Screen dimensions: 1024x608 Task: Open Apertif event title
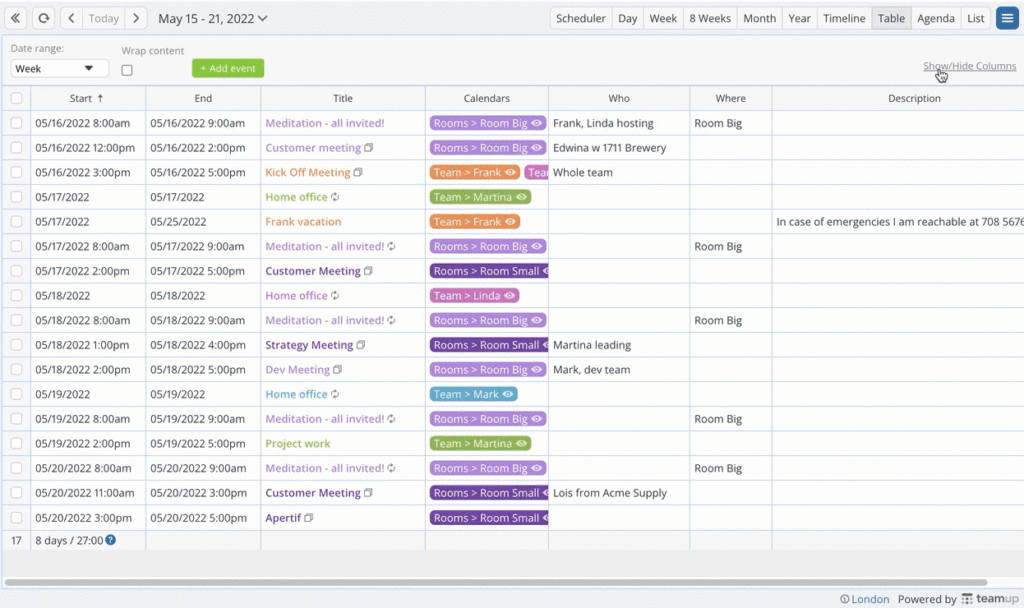coord(283,518)
